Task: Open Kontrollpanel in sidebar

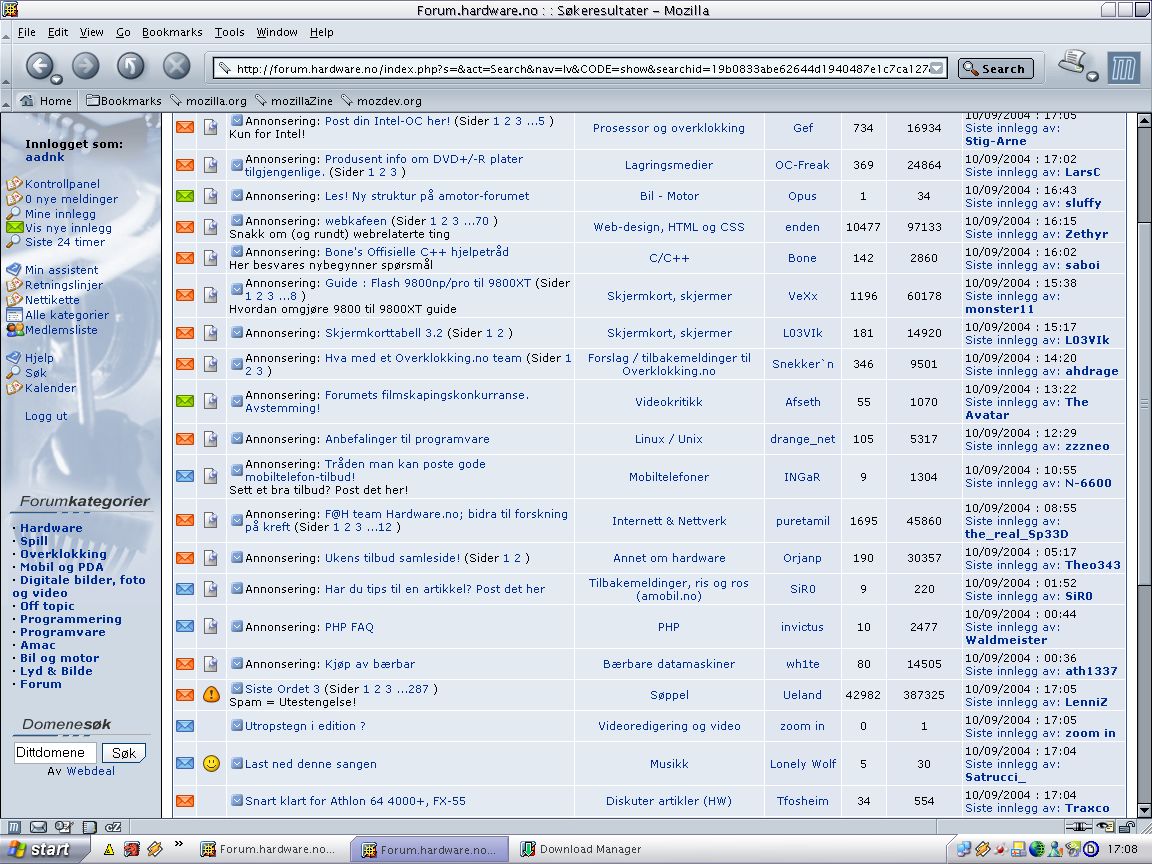Action: (x=62, y=184)
